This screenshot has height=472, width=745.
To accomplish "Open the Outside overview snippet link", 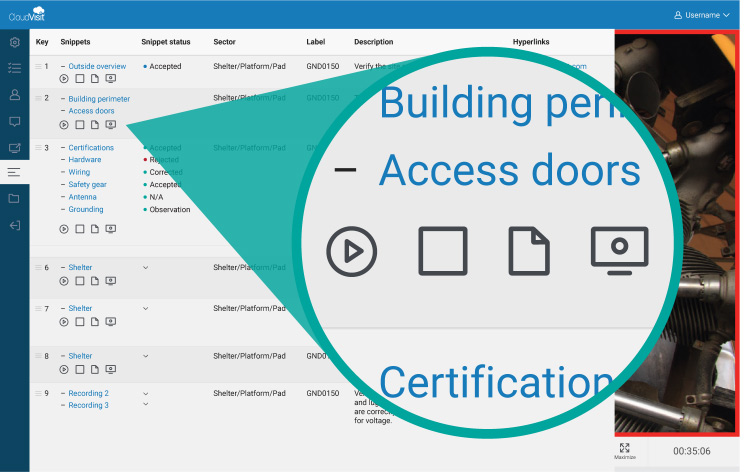I will [97, 67].
